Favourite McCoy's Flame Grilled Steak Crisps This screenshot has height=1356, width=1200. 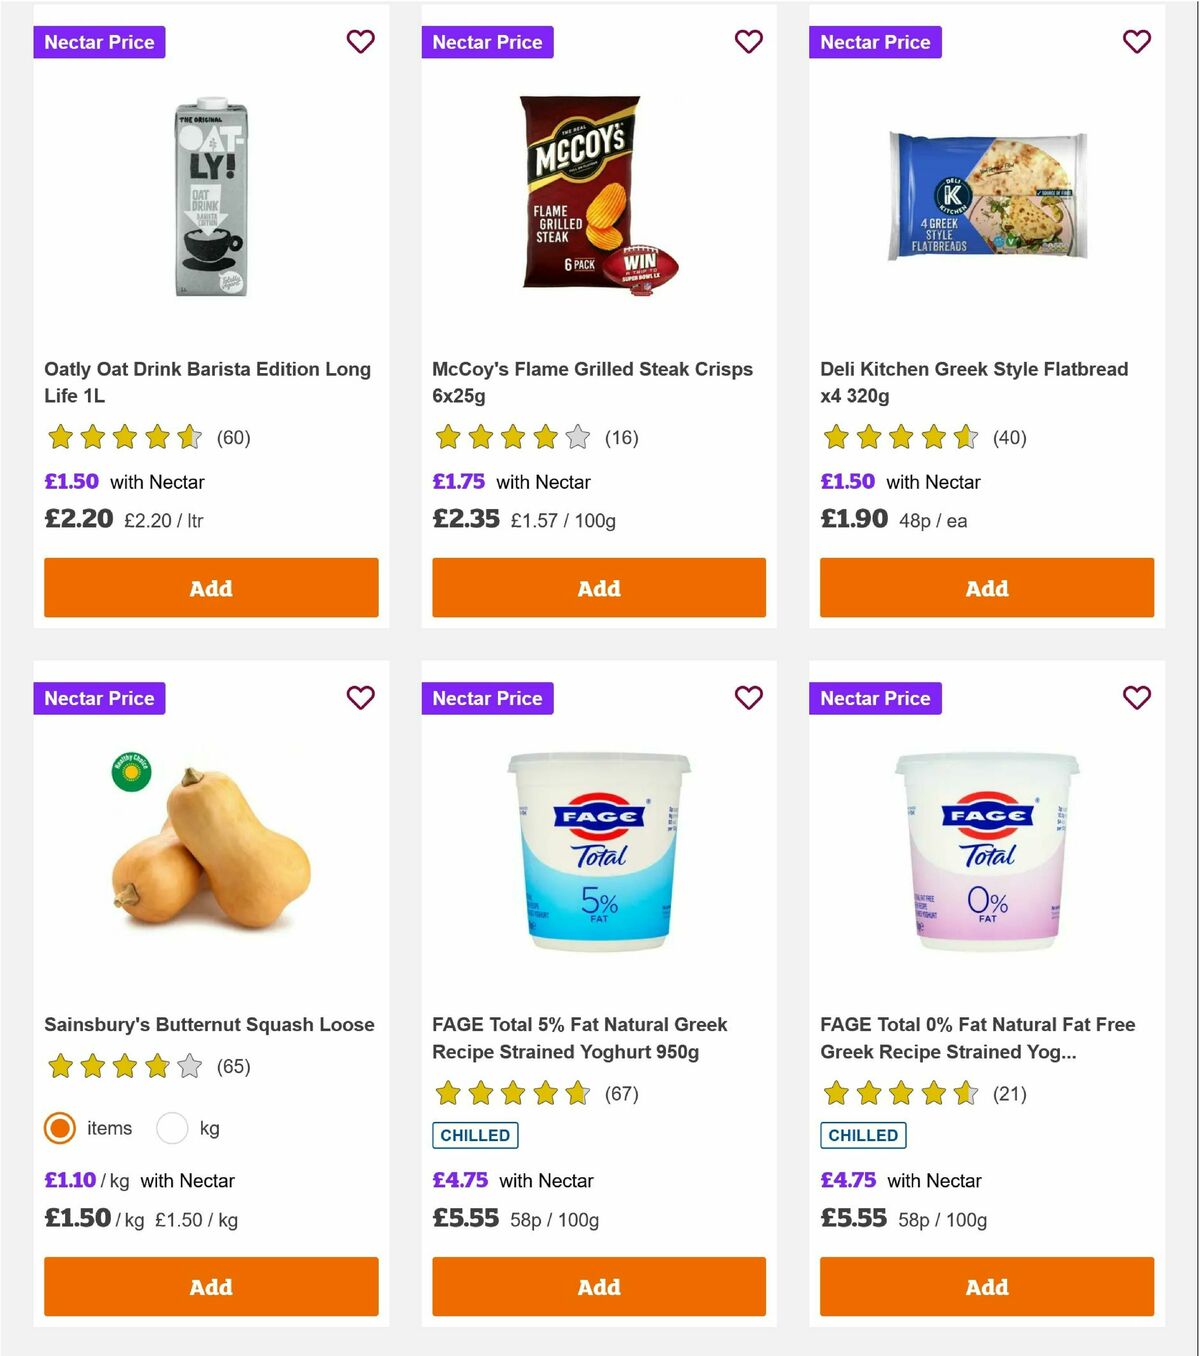tap(748, 42)
